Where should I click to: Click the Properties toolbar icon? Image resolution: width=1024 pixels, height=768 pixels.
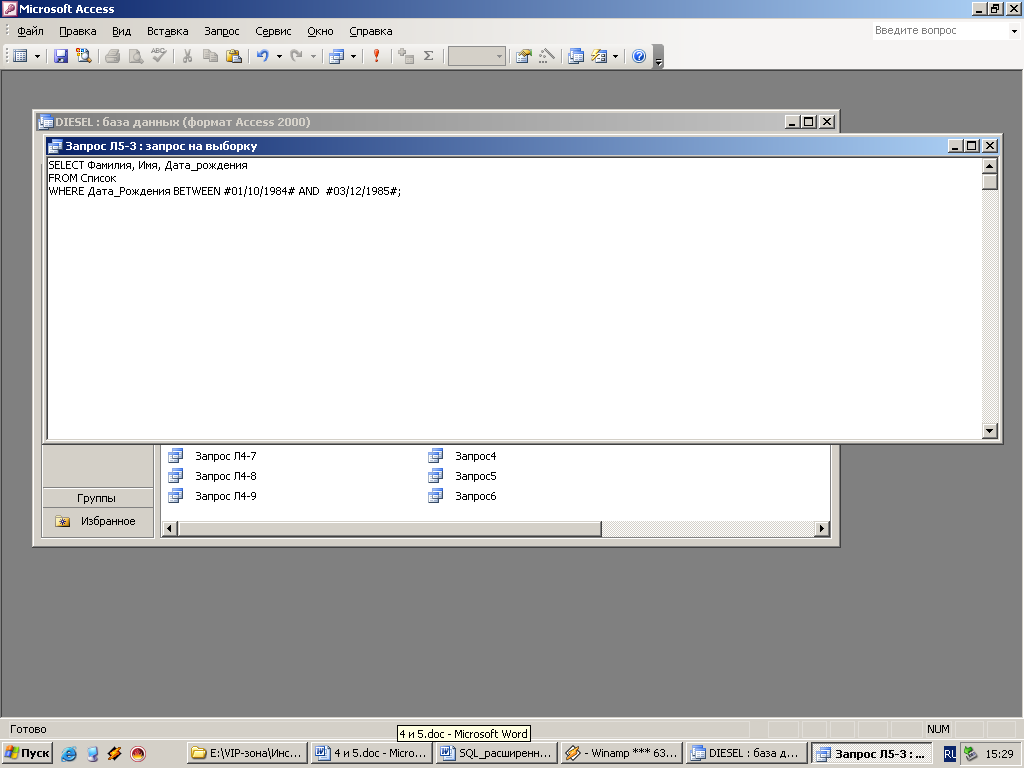[x=523, y=56]
